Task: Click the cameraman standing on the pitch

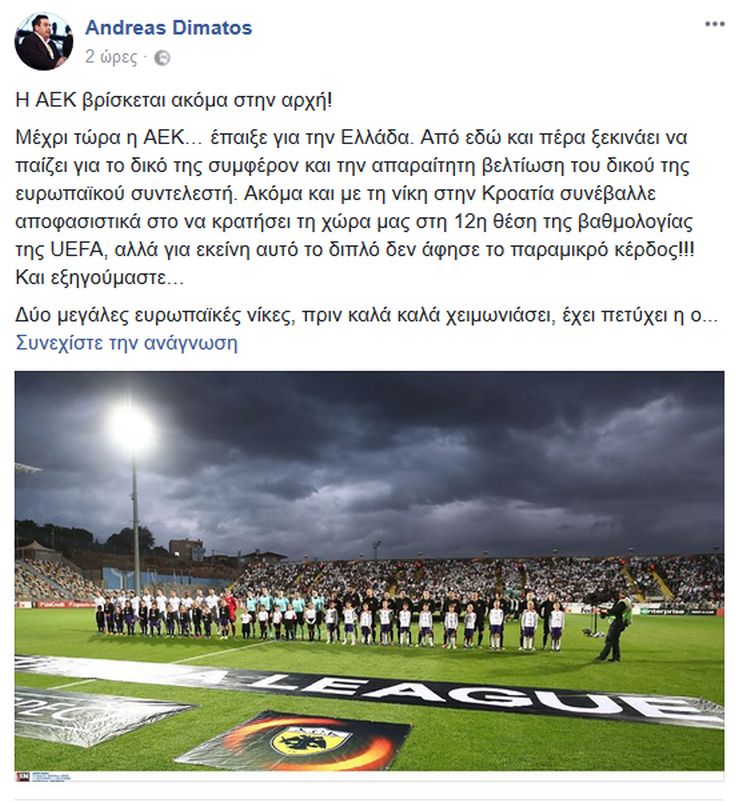Action: click(615, 626)
